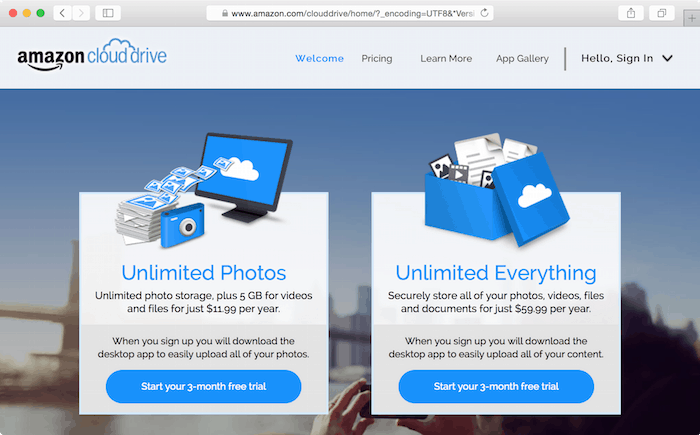Image resolution: width=700 pixels, height=435 pixels.
Task: Click the $11.99 per year description
Action: pos(204,302)
